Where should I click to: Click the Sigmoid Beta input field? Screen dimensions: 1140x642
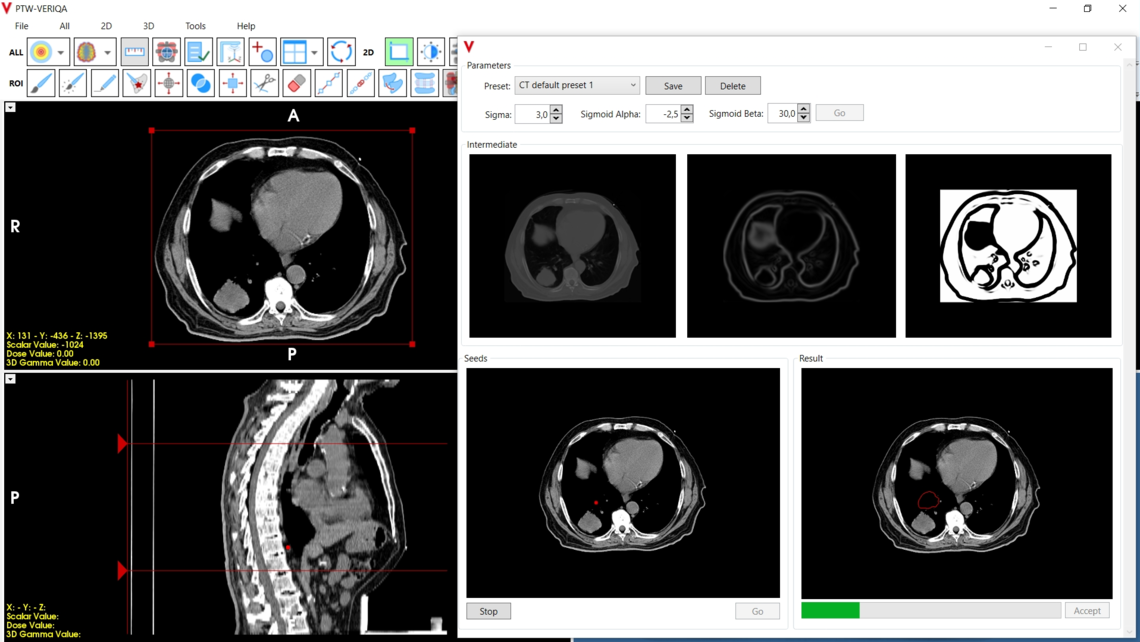[x=784, y=112]
